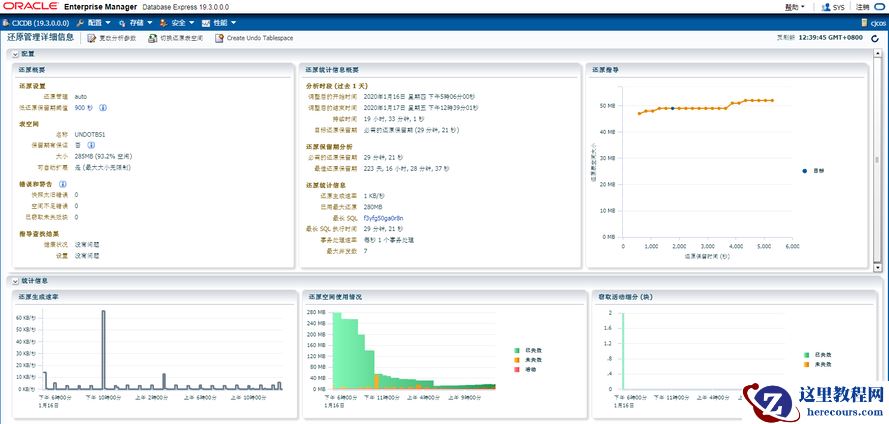Click the CJCDB (19.3.0.0.0) database link
The image size is (889, 424).
tap(36, 23)
